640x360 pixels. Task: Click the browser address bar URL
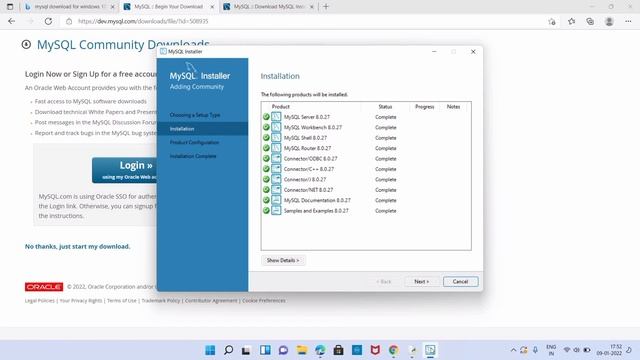coord(143,21)
